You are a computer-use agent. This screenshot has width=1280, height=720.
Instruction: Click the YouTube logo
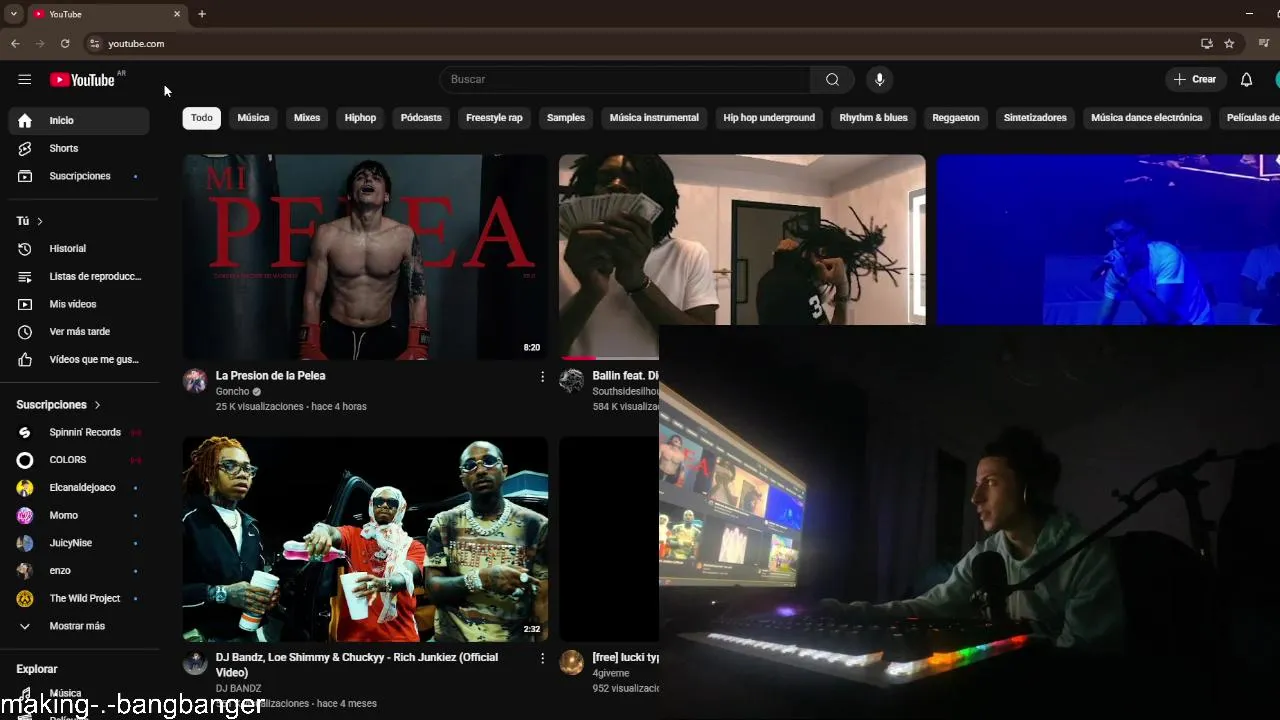83,79
